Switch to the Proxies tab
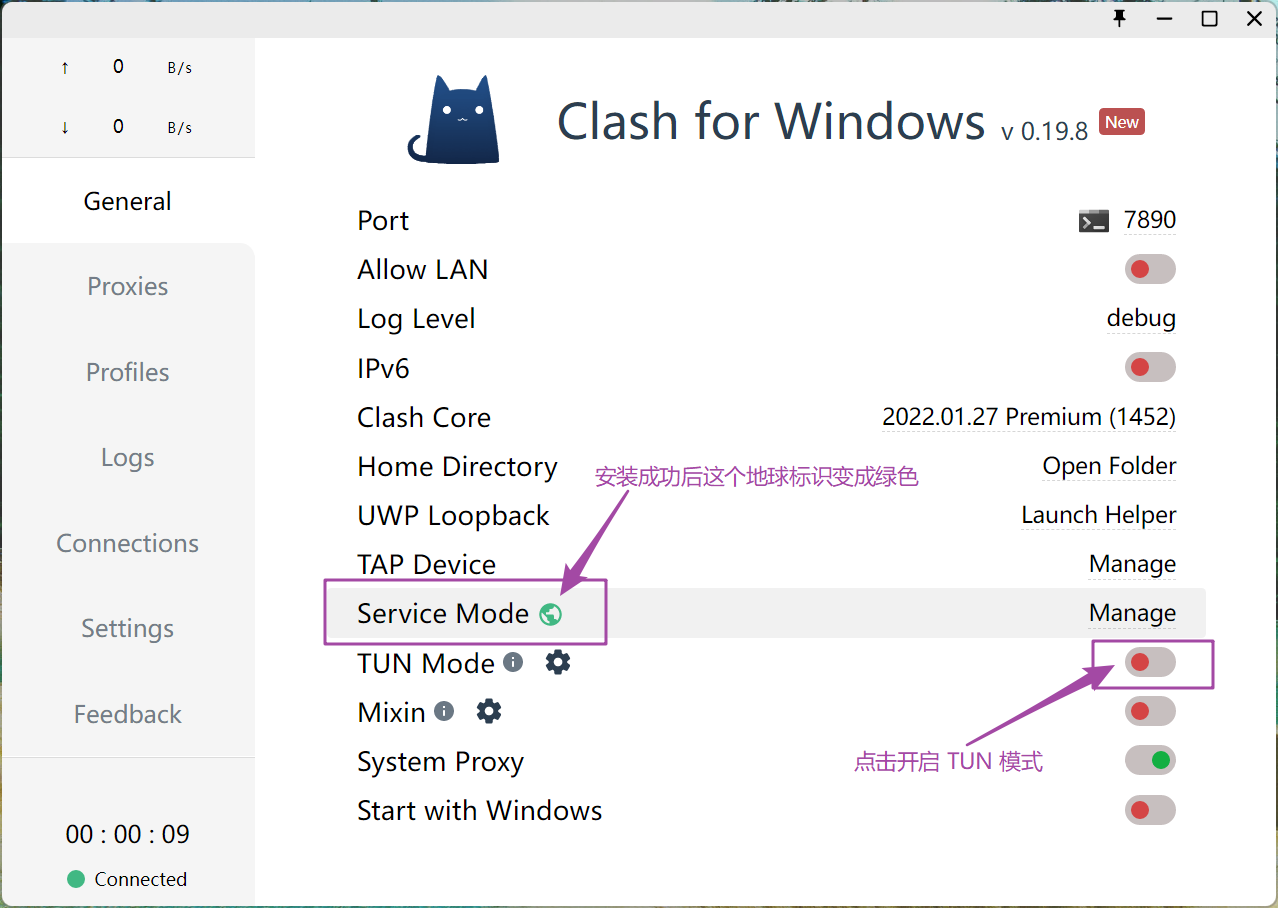 [x=128, y=287]
